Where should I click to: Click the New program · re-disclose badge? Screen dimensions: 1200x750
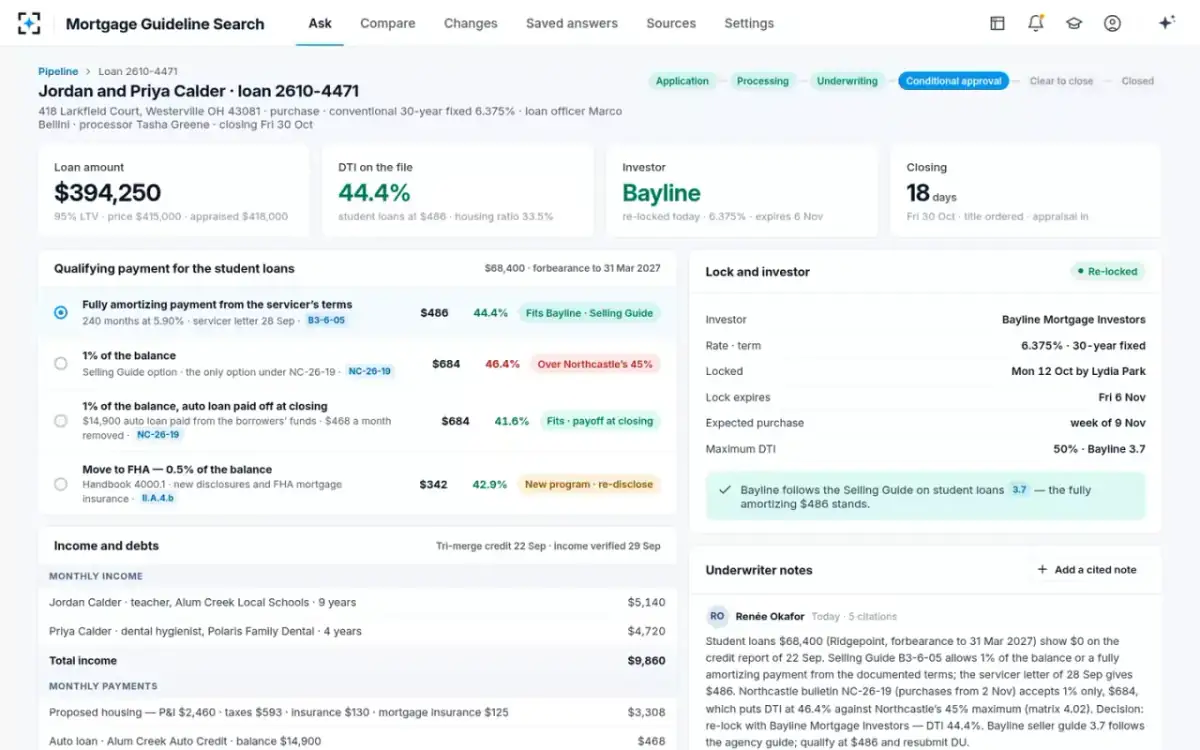pos(589,484)
